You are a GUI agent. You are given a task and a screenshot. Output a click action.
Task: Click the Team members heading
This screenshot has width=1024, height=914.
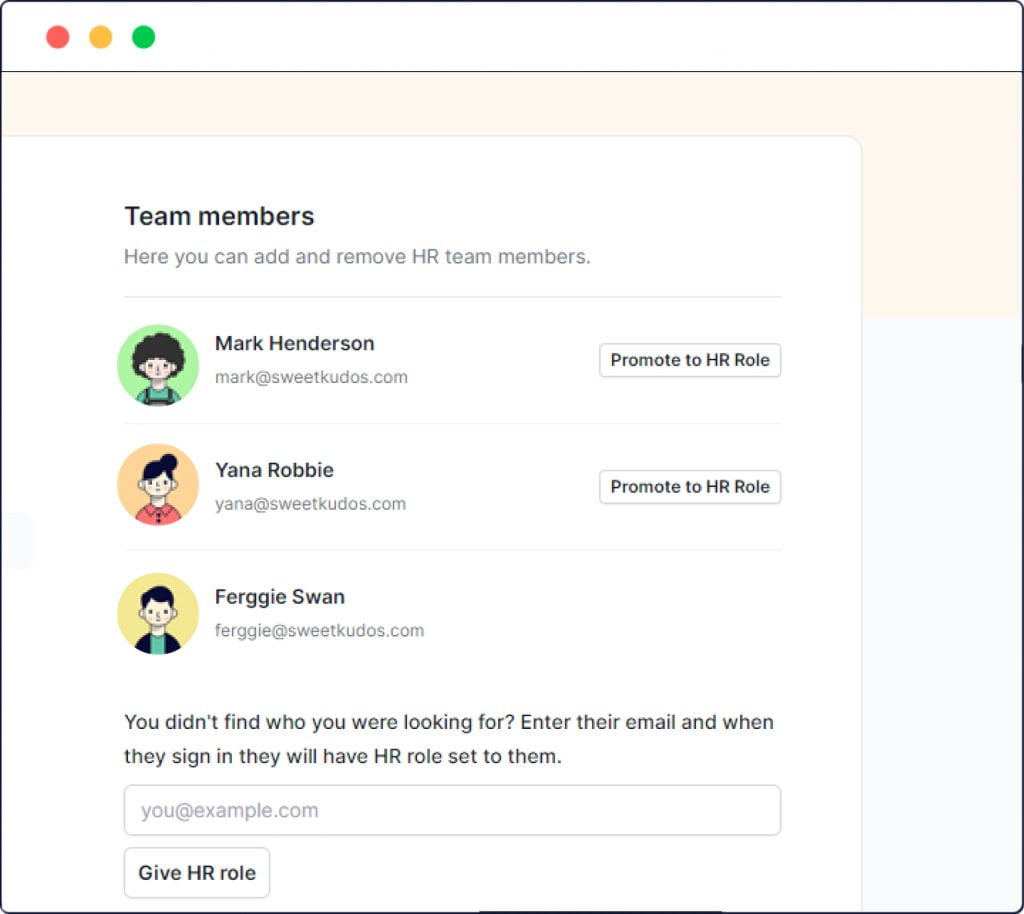coord(219,216)
